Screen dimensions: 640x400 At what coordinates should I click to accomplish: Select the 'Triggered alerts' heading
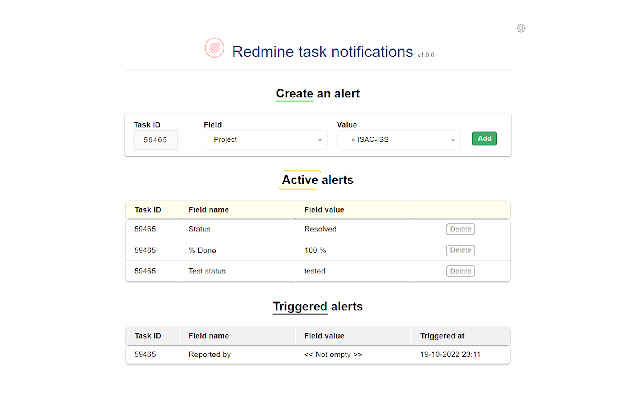[318, 307]
